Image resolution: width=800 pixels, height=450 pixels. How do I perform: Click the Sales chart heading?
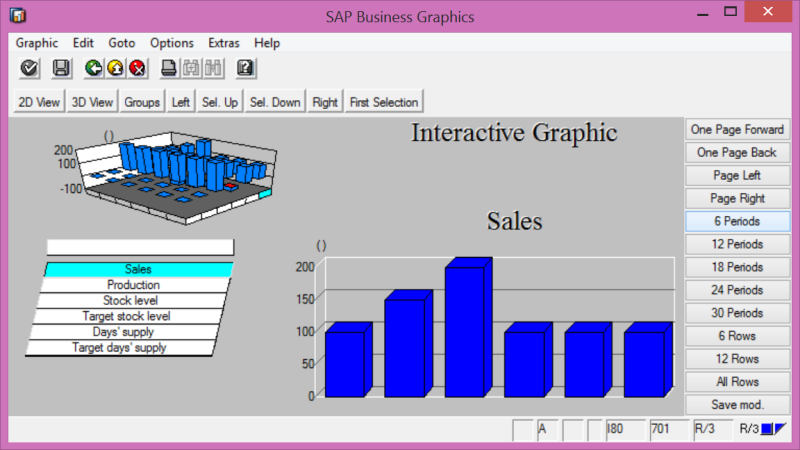click(514, 221)
